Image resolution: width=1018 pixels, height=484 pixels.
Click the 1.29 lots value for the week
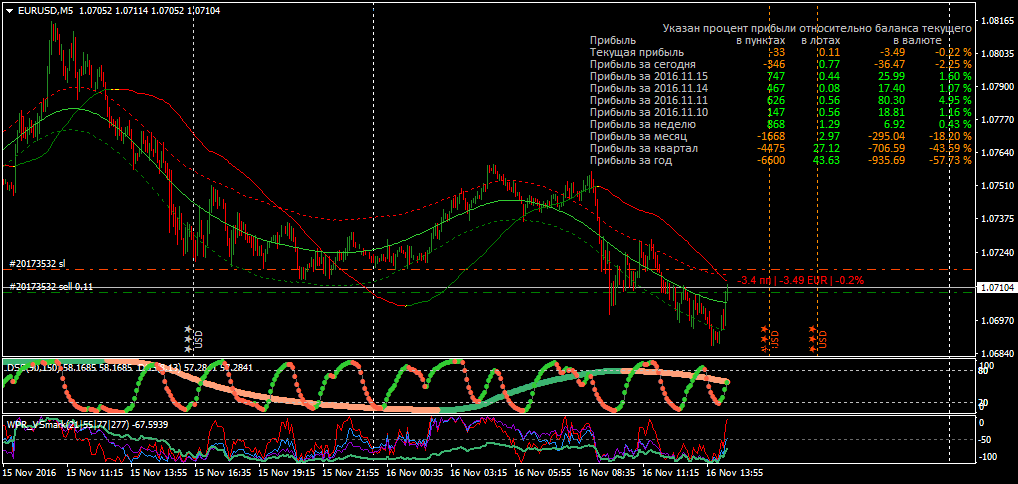click(830, 124)
